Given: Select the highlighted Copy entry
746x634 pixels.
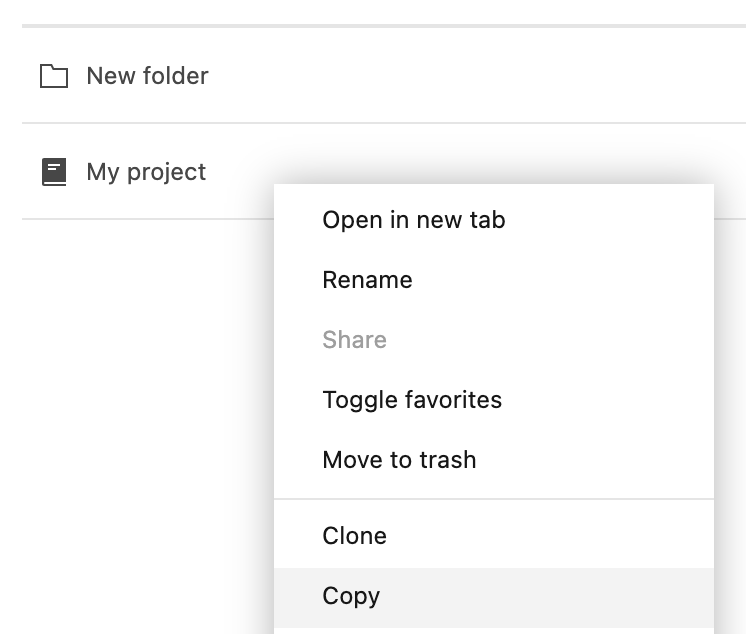Looking at the screenshot, I should (351, 596).
